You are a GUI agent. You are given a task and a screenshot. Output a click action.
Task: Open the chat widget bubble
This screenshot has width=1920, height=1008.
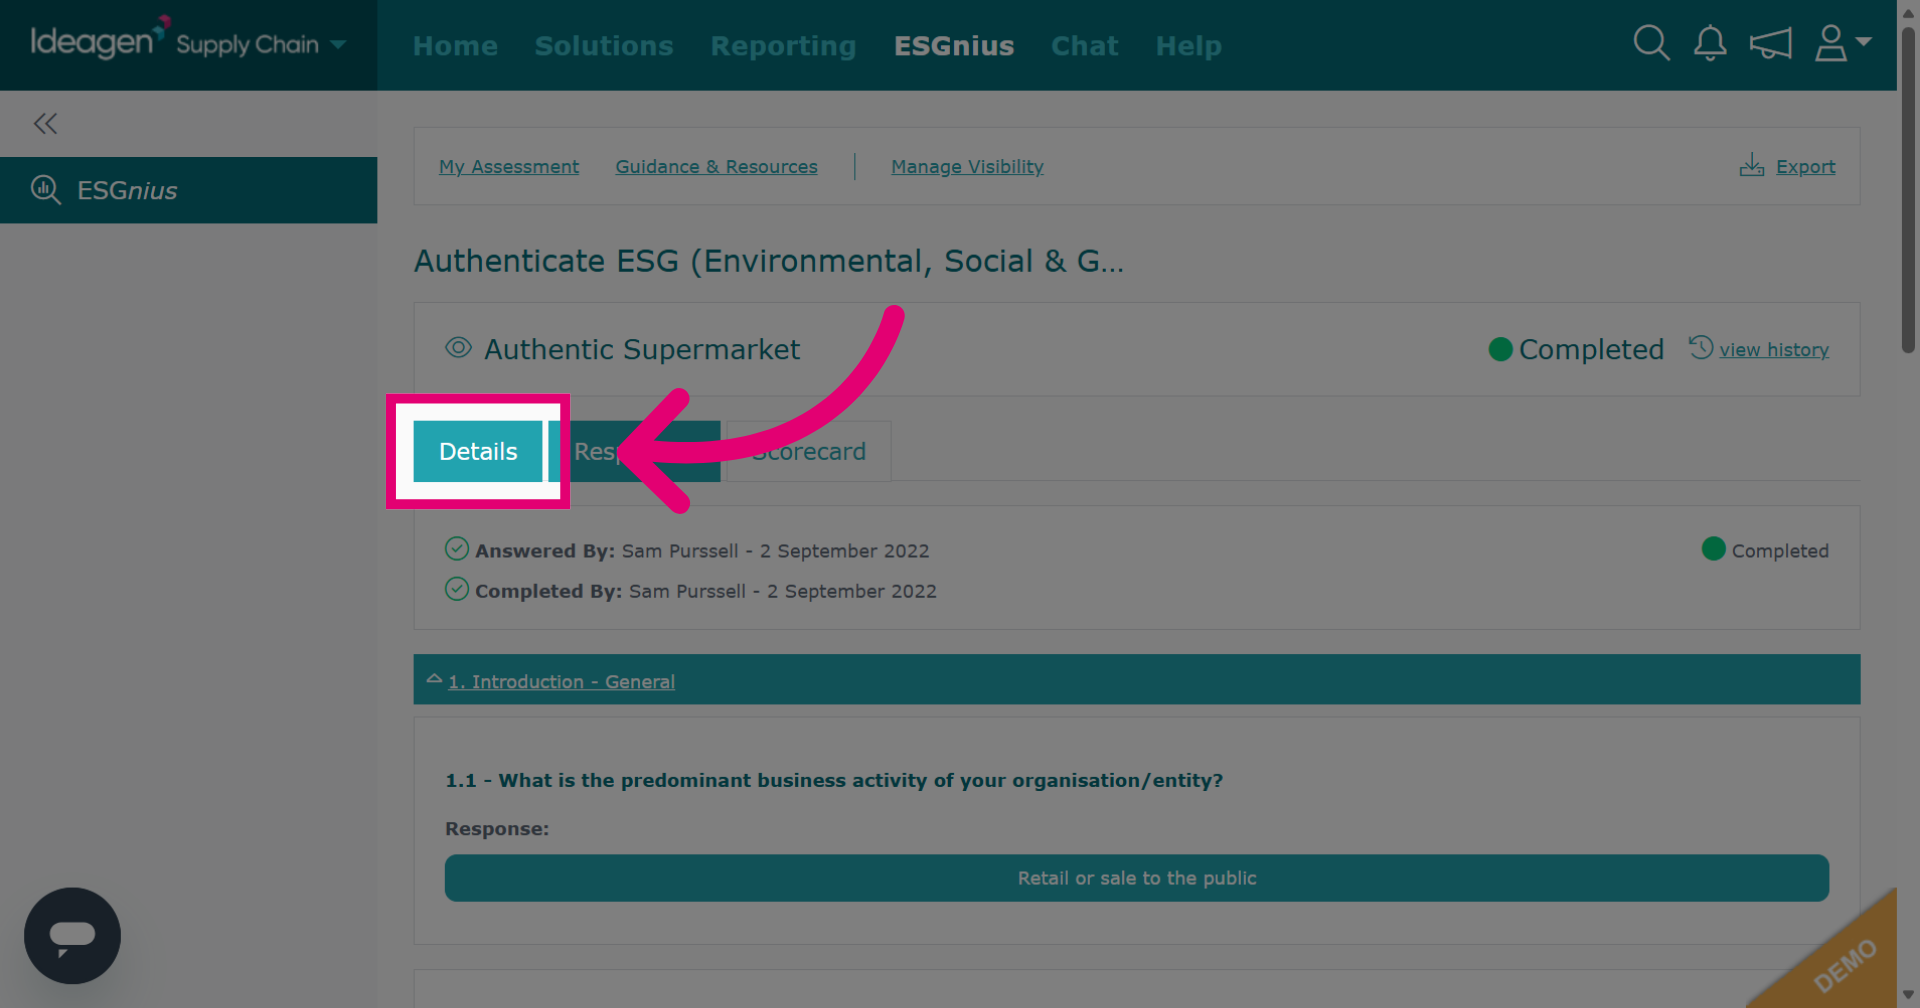[x=72, y=936]
